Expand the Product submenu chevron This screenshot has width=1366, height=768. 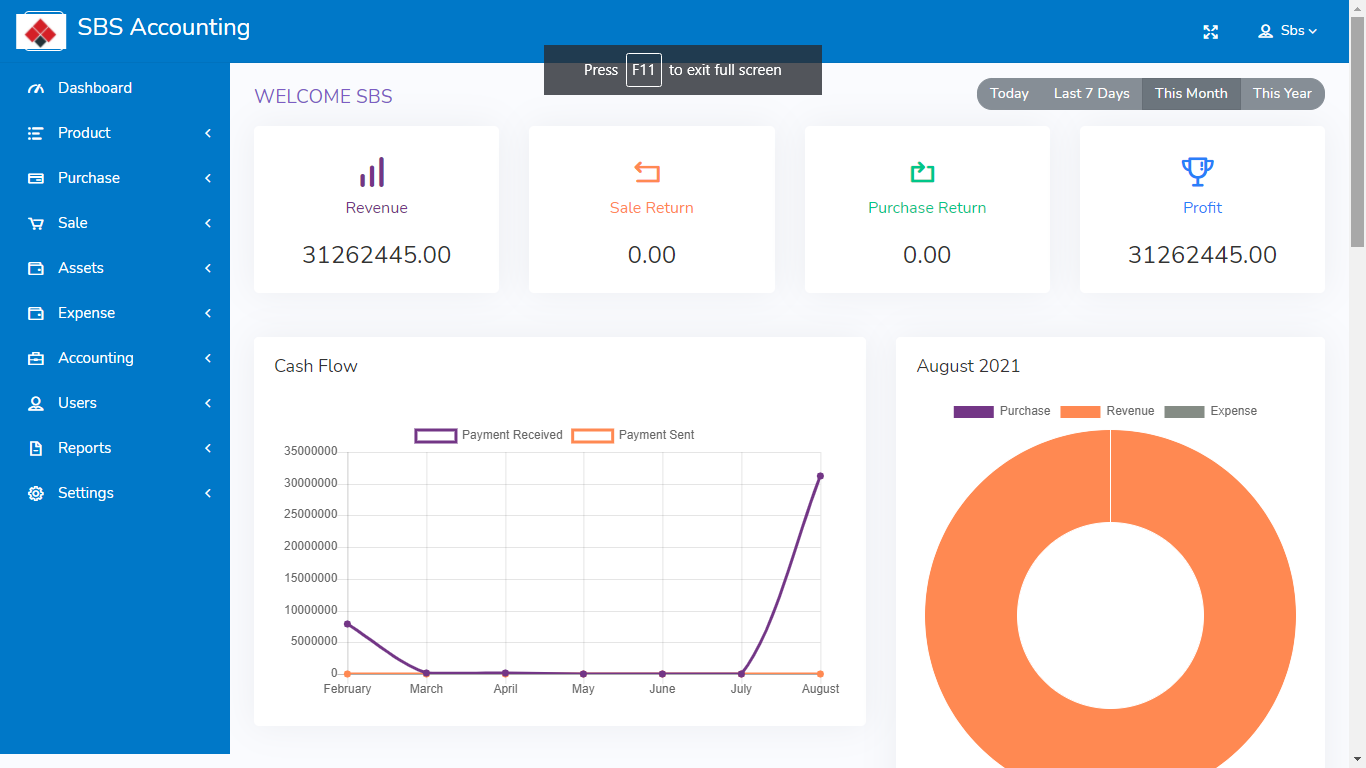click(x=208, y=133)
